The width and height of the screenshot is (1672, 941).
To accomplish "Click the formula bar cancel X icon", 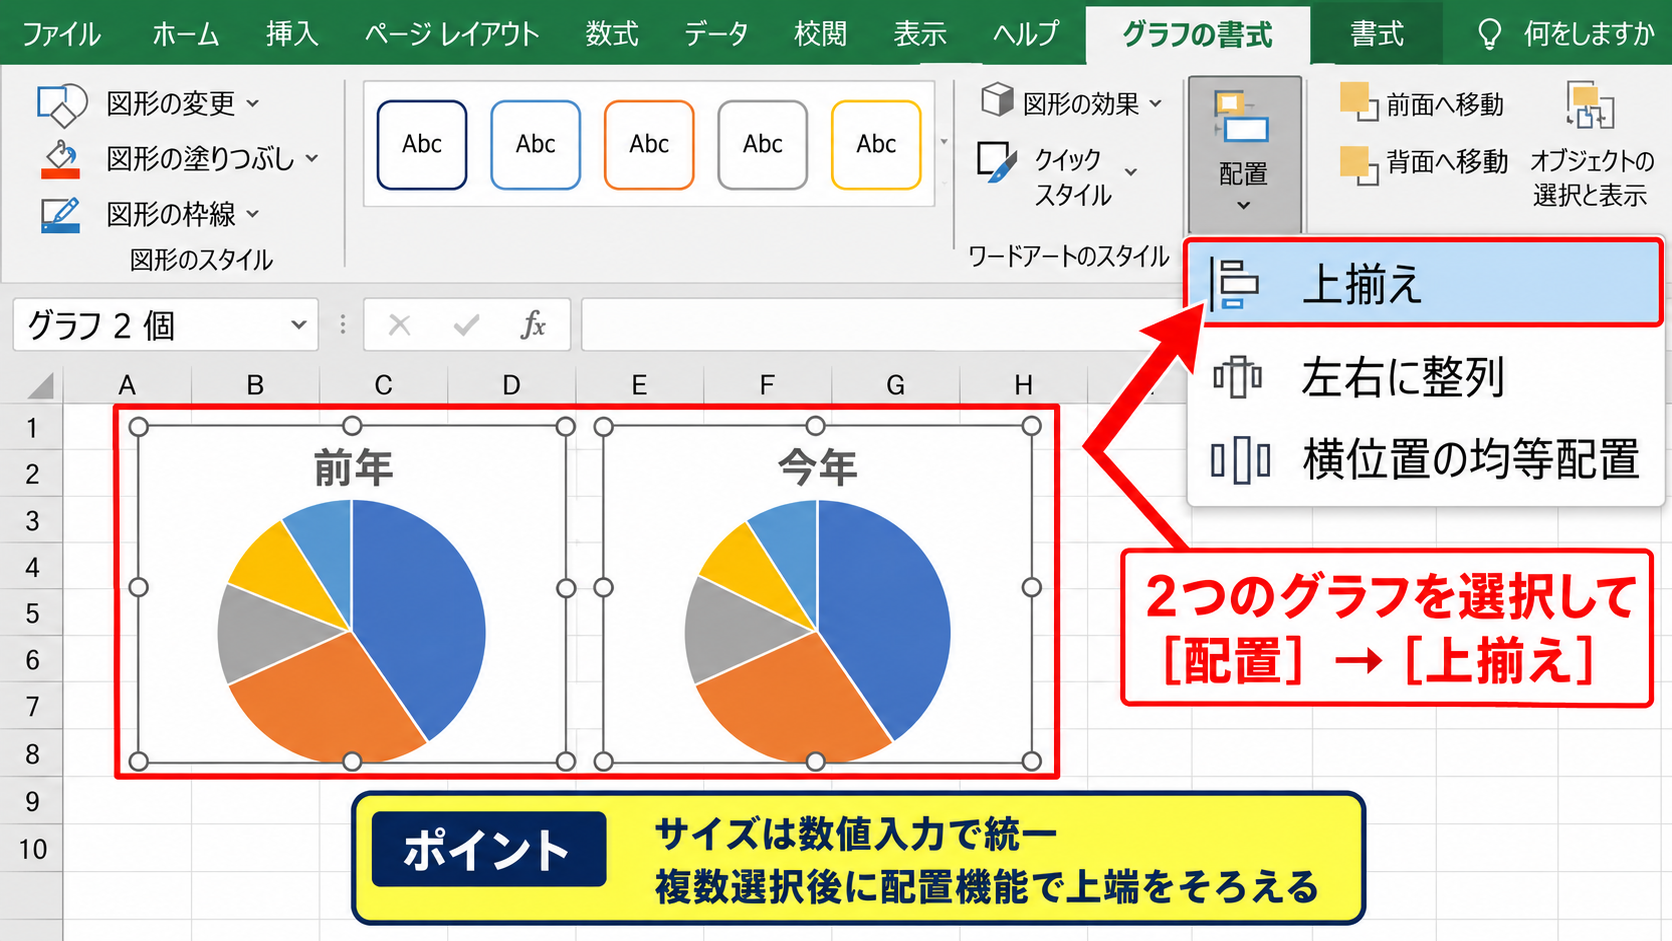I will 399,325.
